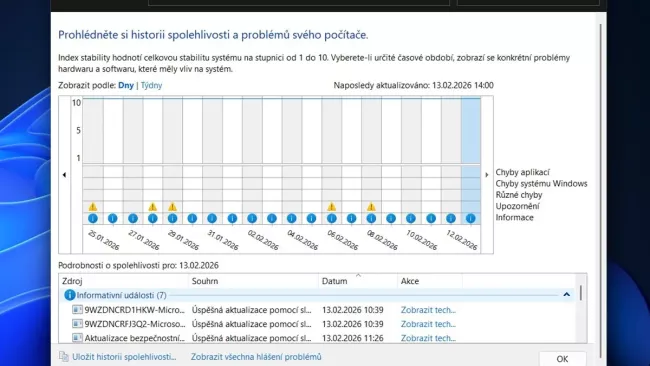Viewport: 650px width, 366px height.
Task: Sort details list by Souhrn column
Action: click(254, 281)
